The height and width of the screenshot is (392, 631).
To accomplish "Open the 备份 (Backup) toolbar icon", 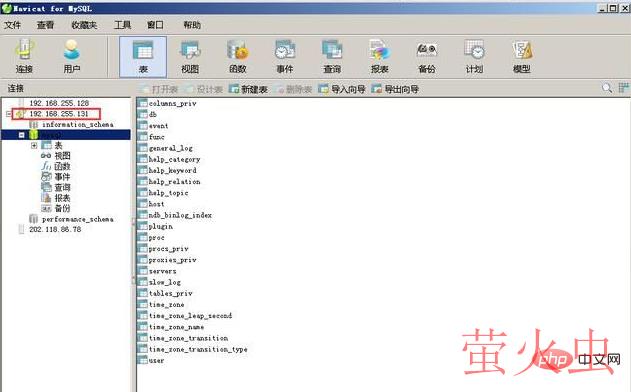I will [x=427, y=57].
